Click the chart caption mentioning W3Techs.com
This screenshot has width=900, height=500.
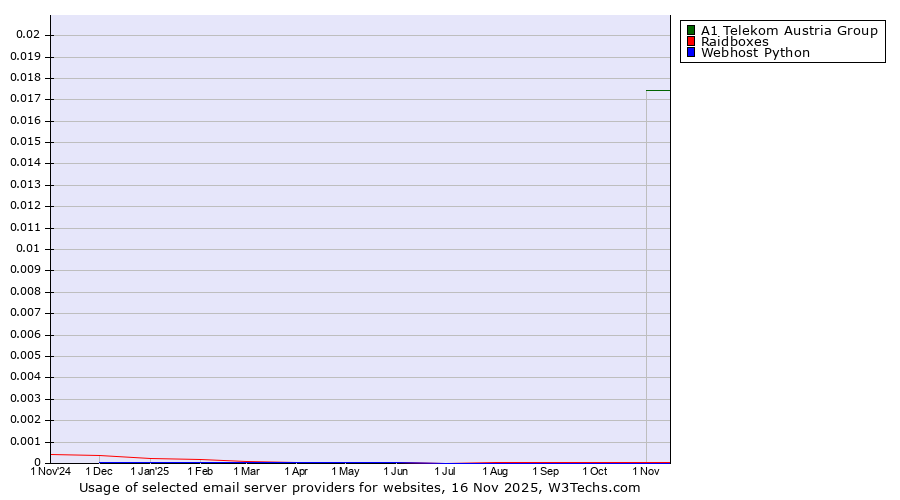[359, 487]
